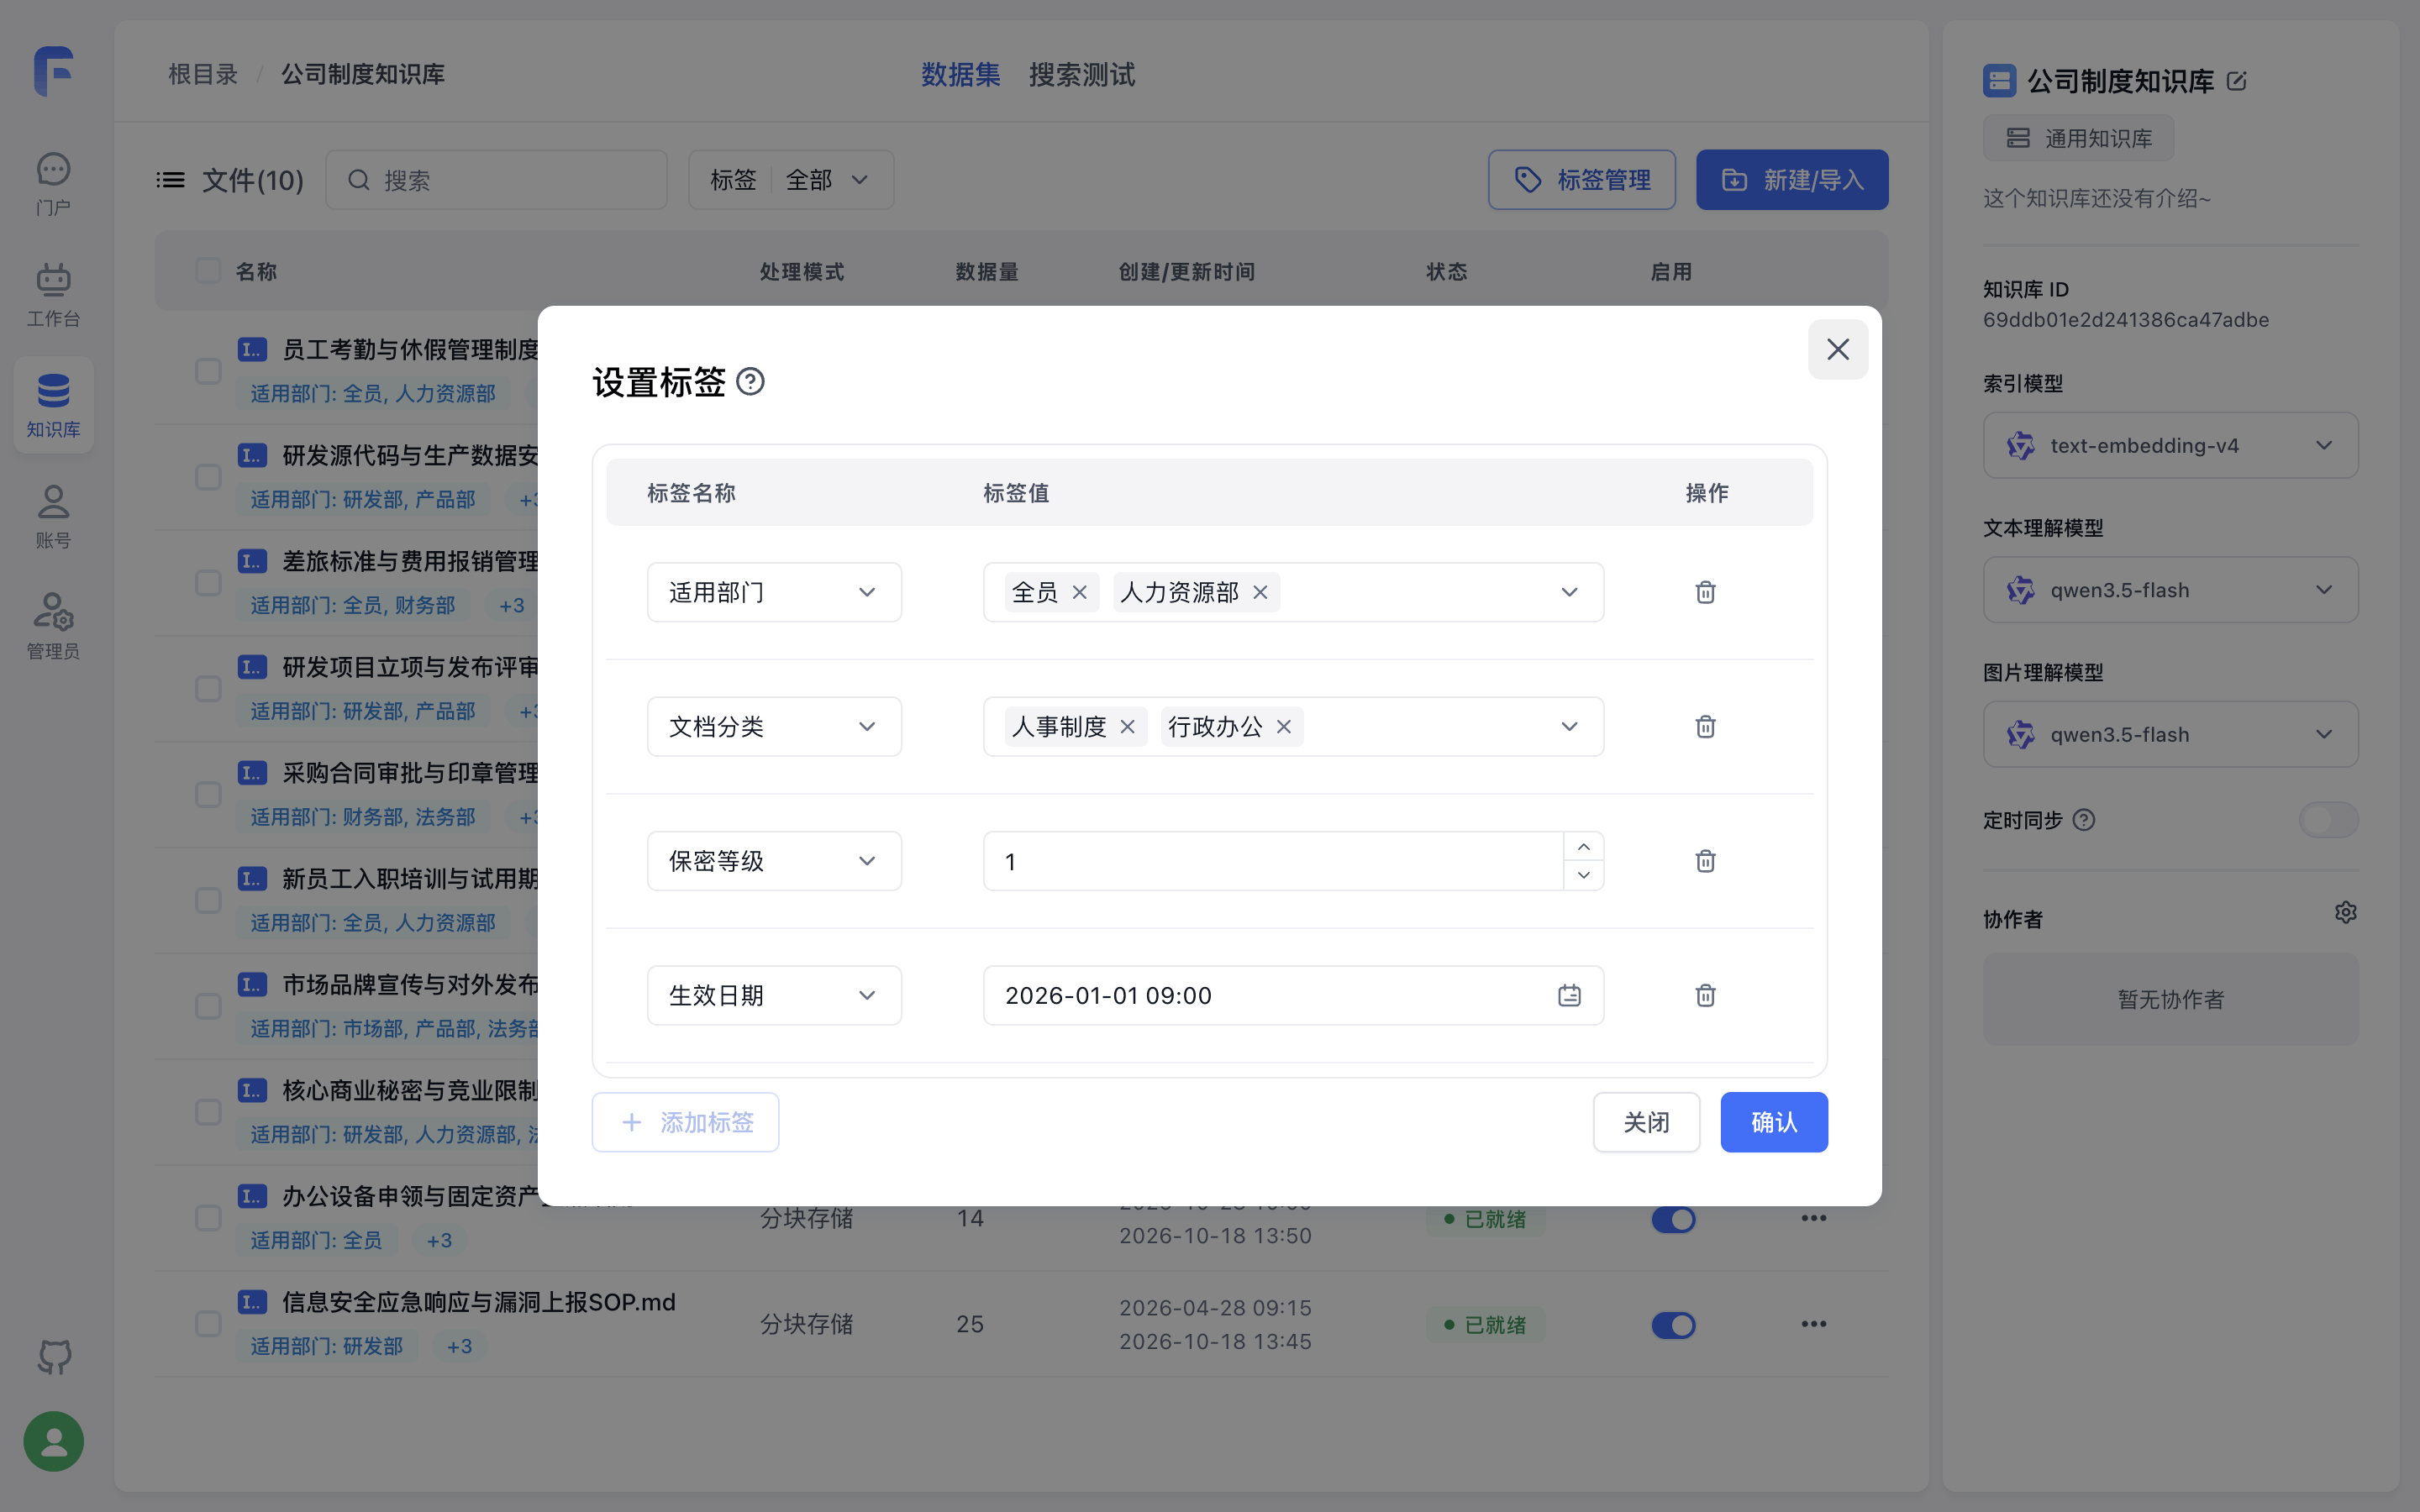
Task: Delete the 保密等级 tag row
Action: click(1705, 861)
